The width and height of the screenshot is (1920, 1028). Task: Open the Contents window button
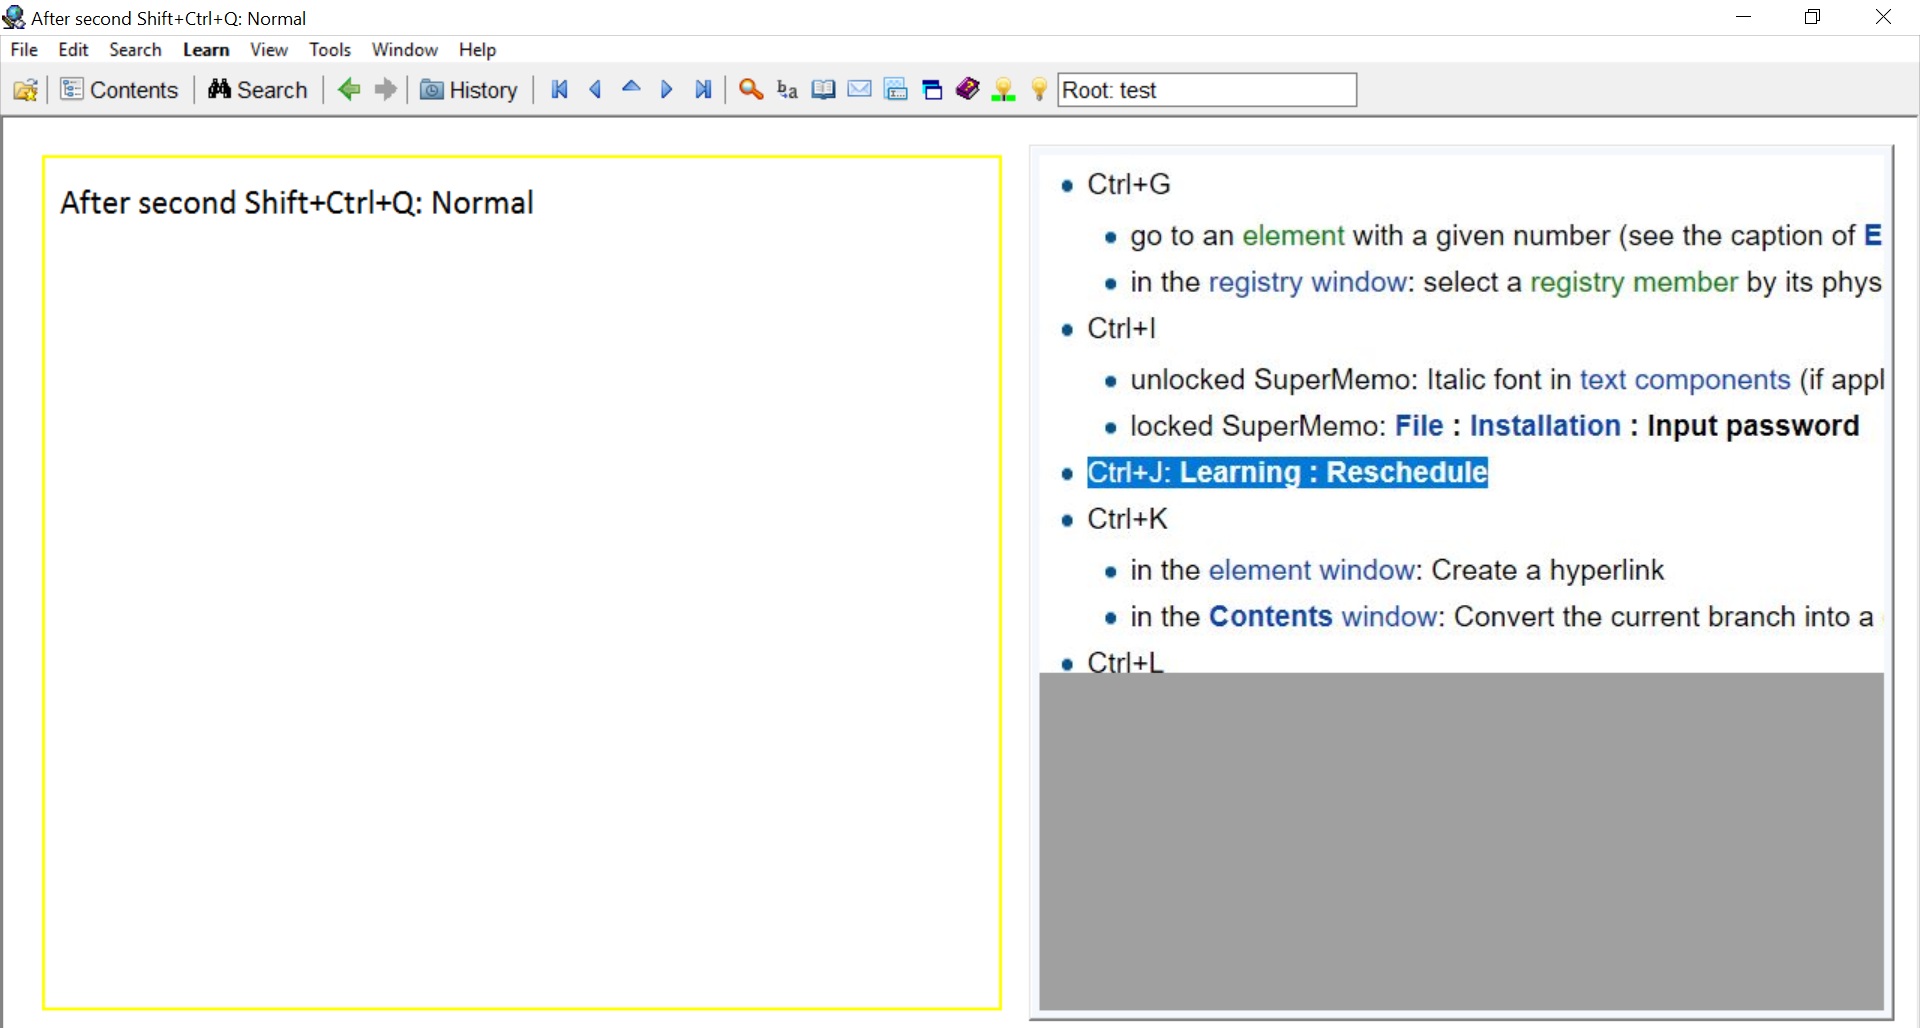(x=119, y=90)
